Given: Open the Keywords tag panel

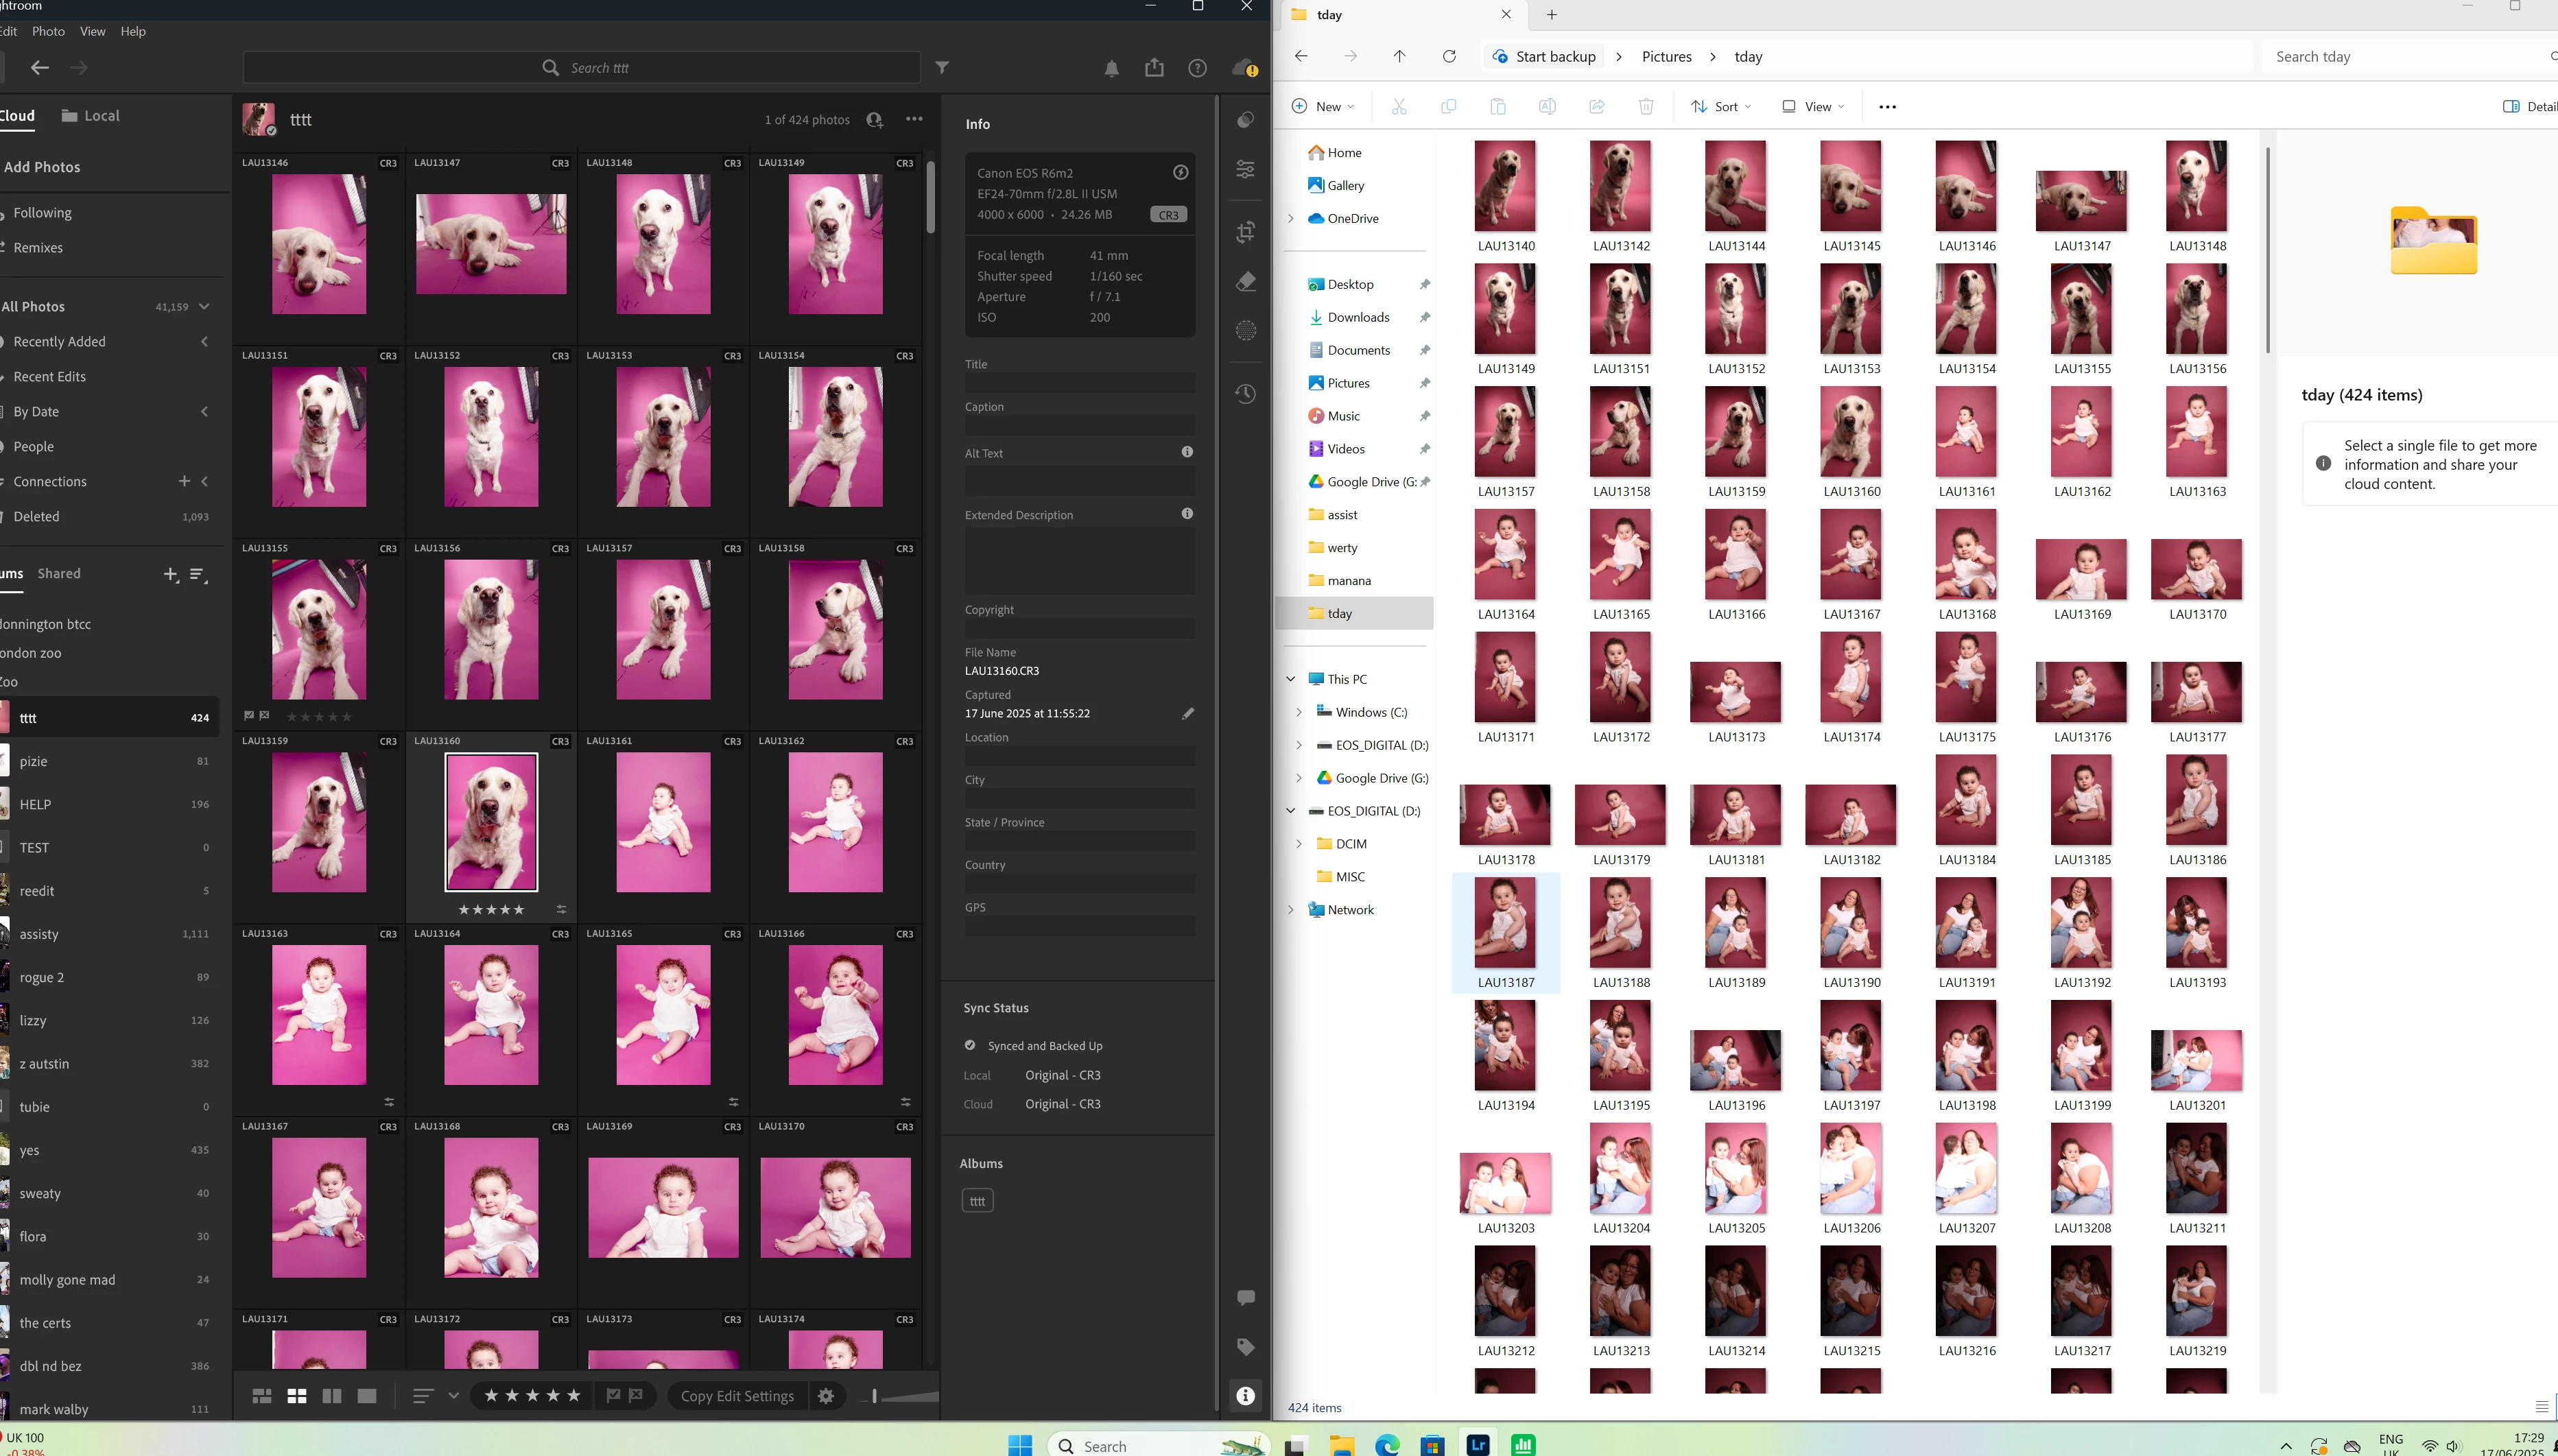Looking at the screenshot, I should (x=1245, y=1347).
